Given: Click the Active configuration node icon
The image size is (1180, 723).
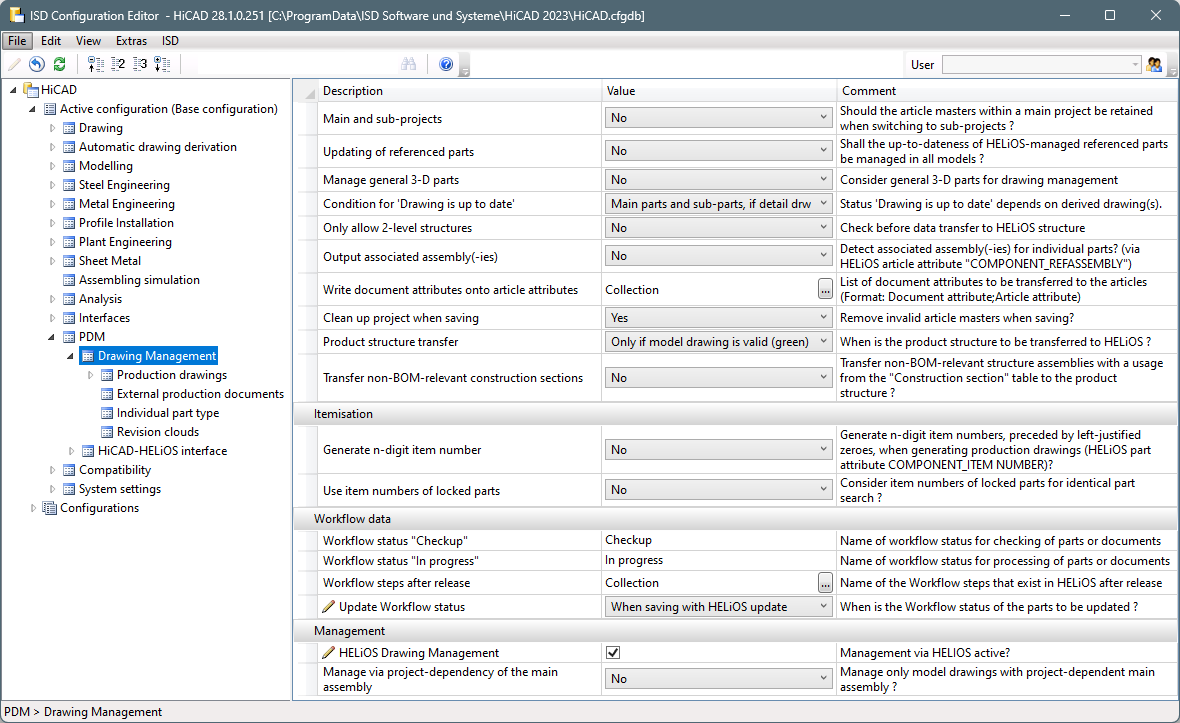Looking at the screenshot, I should click(x=50, y=109).
